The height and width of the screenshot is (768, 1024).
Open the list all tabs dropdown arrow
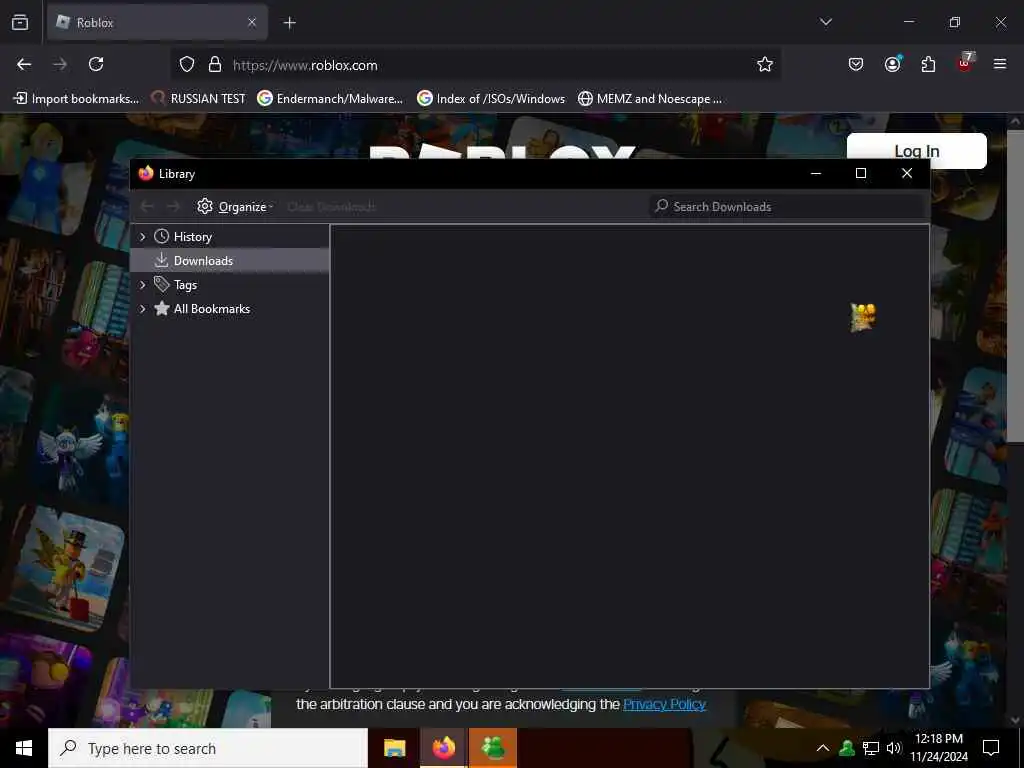click(825, 22)
